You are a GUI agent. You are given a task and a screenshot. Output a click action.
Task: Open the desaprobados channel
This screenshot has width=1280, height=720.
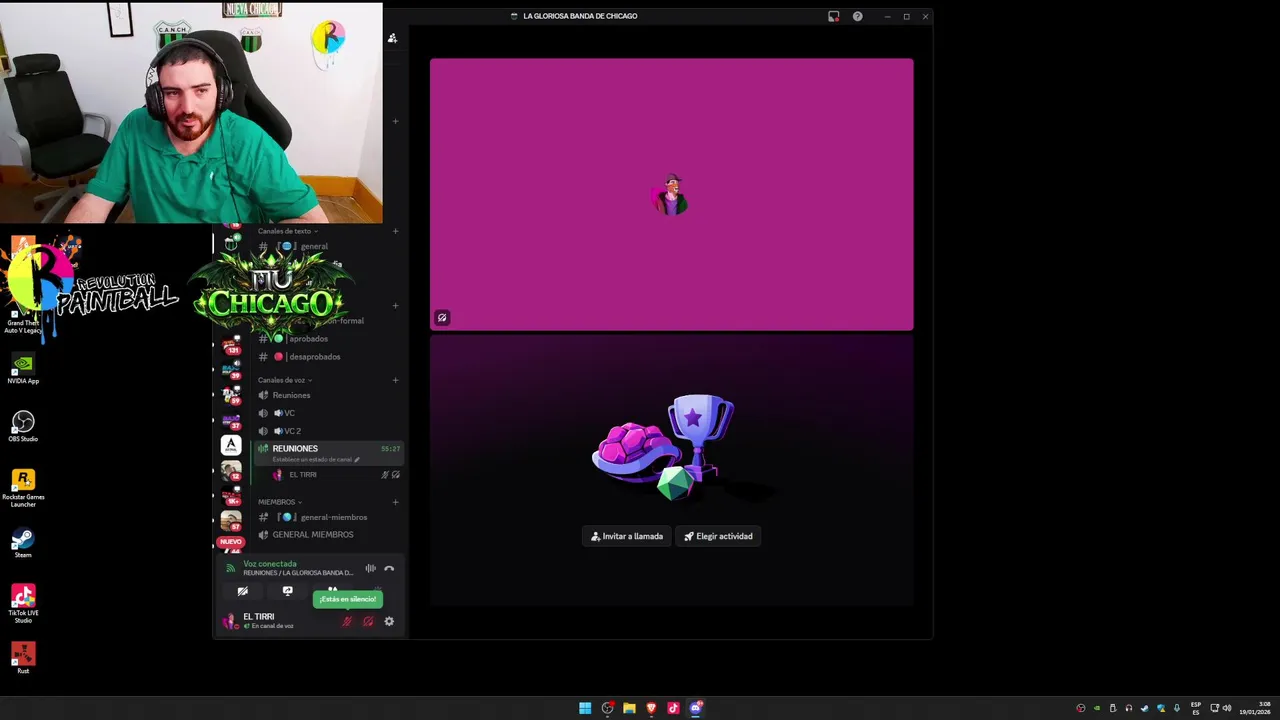pyautogui.click(x=329, y=356)
